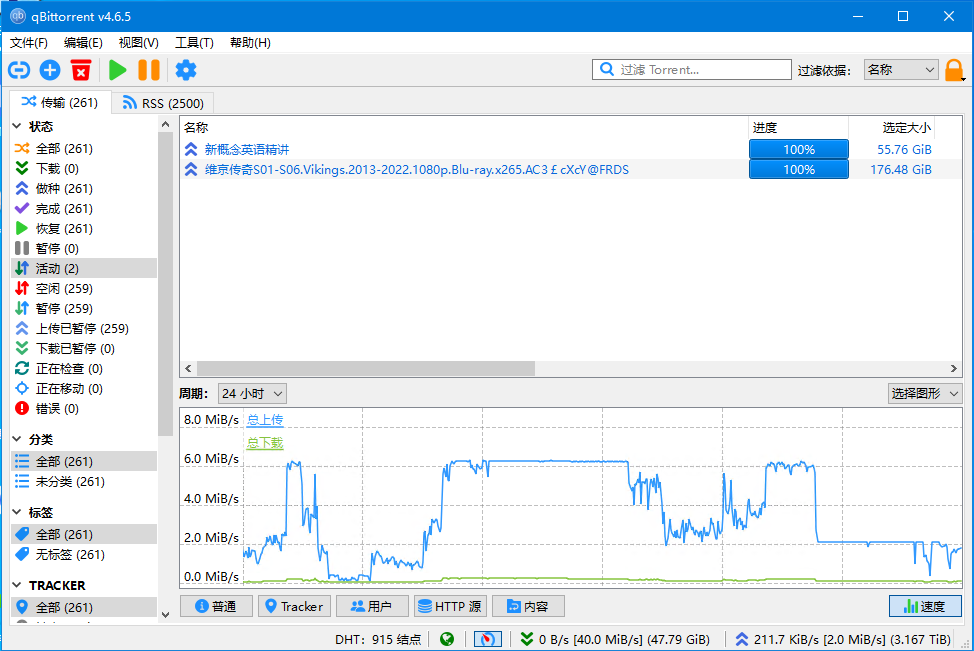Viewport: 974px width, 651px height.
Task: Click the 100% progress bar of 新概念英语精讲
Action: [x=799, y=149]
